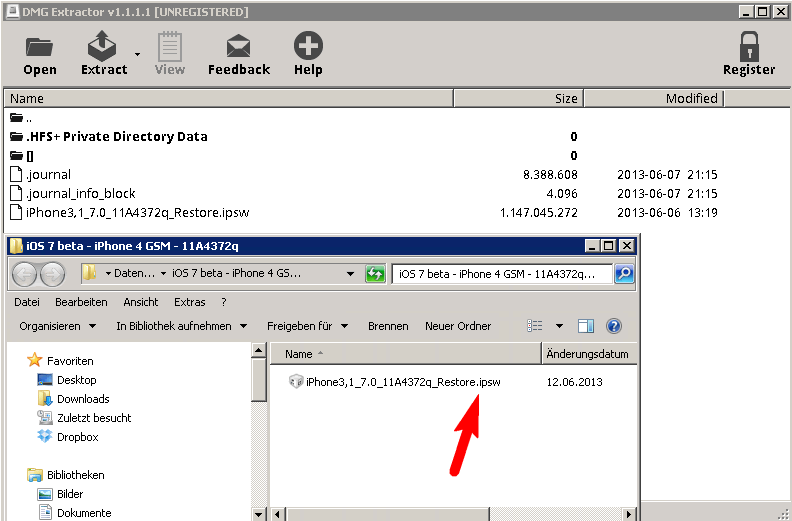
Task: Sort Explorer files by Änderungsdatum column
Action: pyautogui.click(x=589, y=354)
